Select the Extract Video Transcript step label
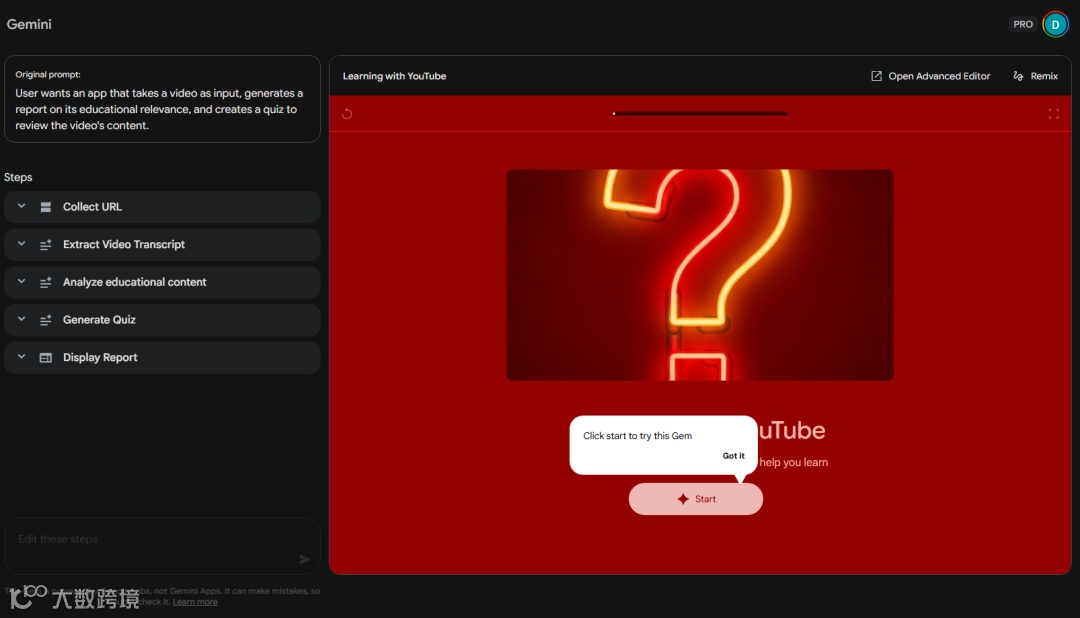The height and width of the screenshot is (618, 1080). point(124,245)
